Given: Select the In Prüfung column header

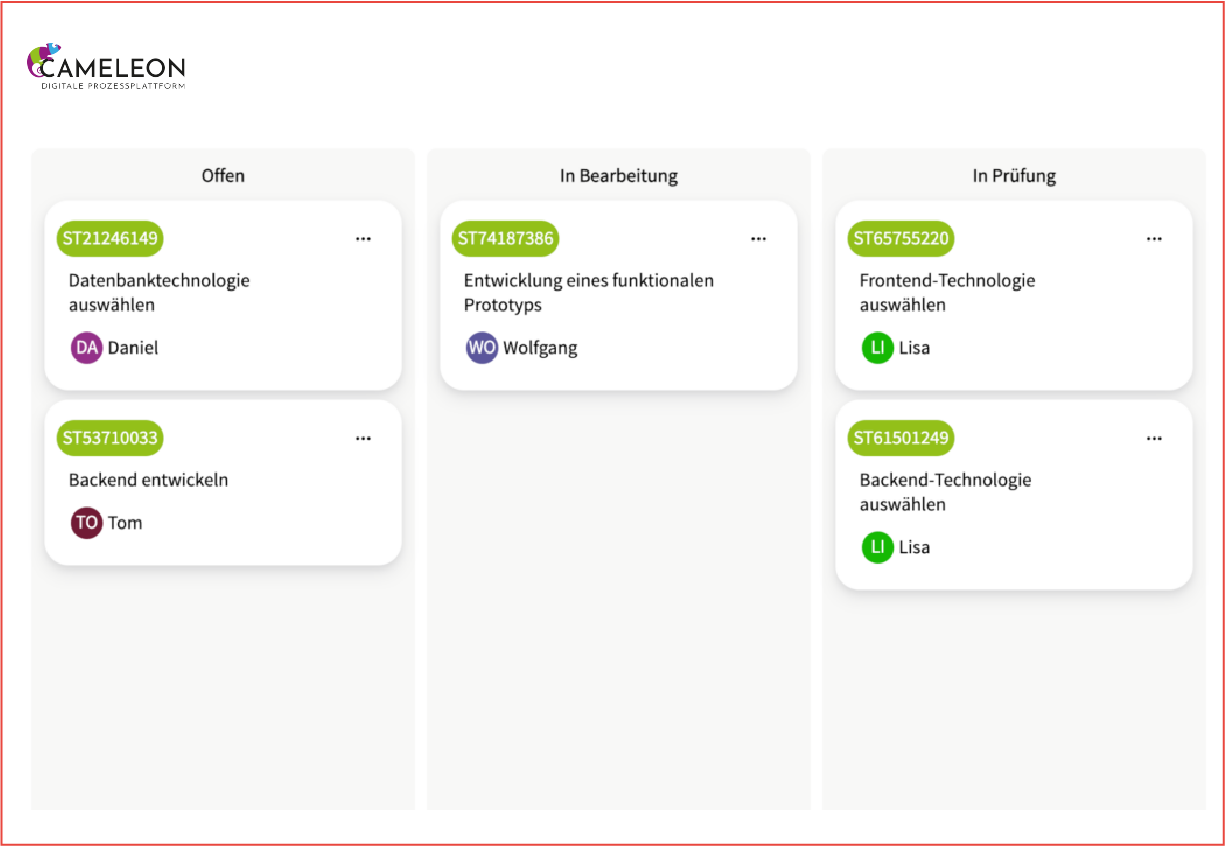Looking at the screenshot, I should pos(1014,176).
